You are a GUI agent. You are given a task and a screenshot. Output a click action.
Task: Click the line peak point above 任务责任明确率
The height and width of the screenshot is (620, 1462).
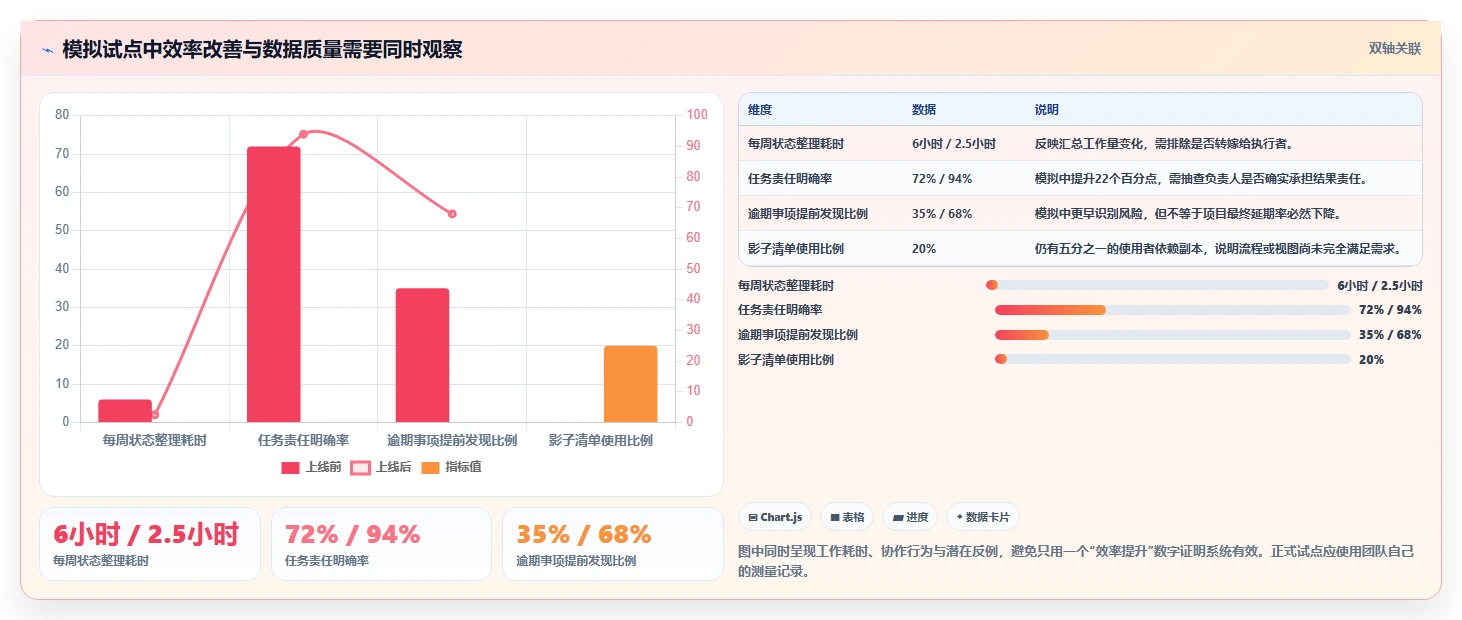303,134
